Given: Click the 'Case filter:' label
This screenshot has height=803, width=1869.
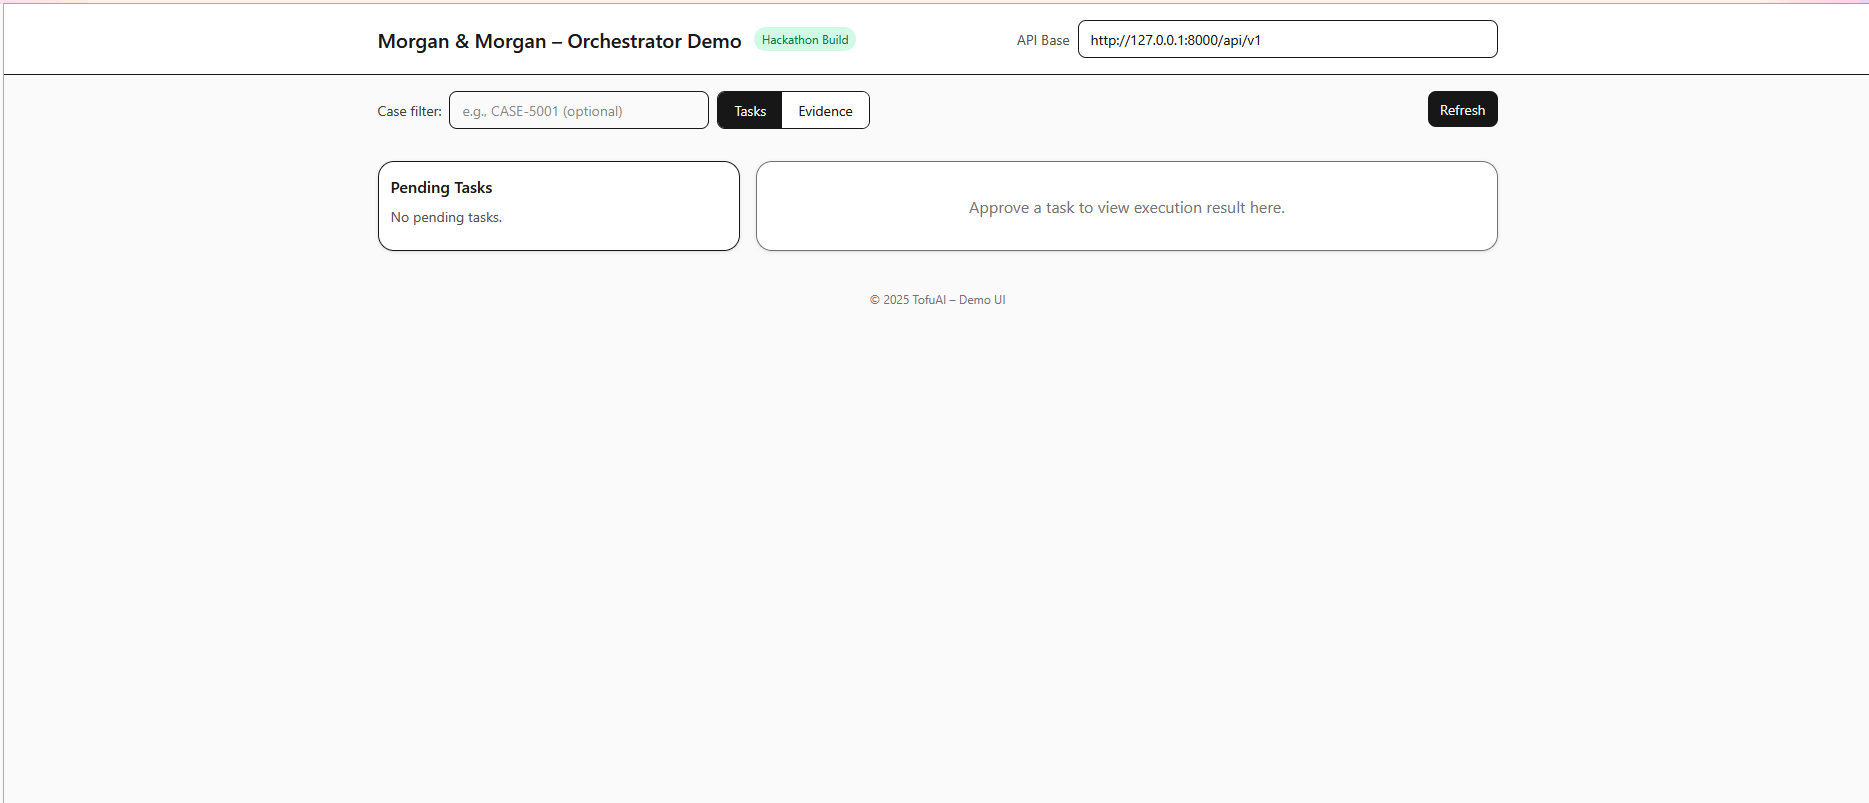Looking at the screenshot, I should click(x=409, y=111).
